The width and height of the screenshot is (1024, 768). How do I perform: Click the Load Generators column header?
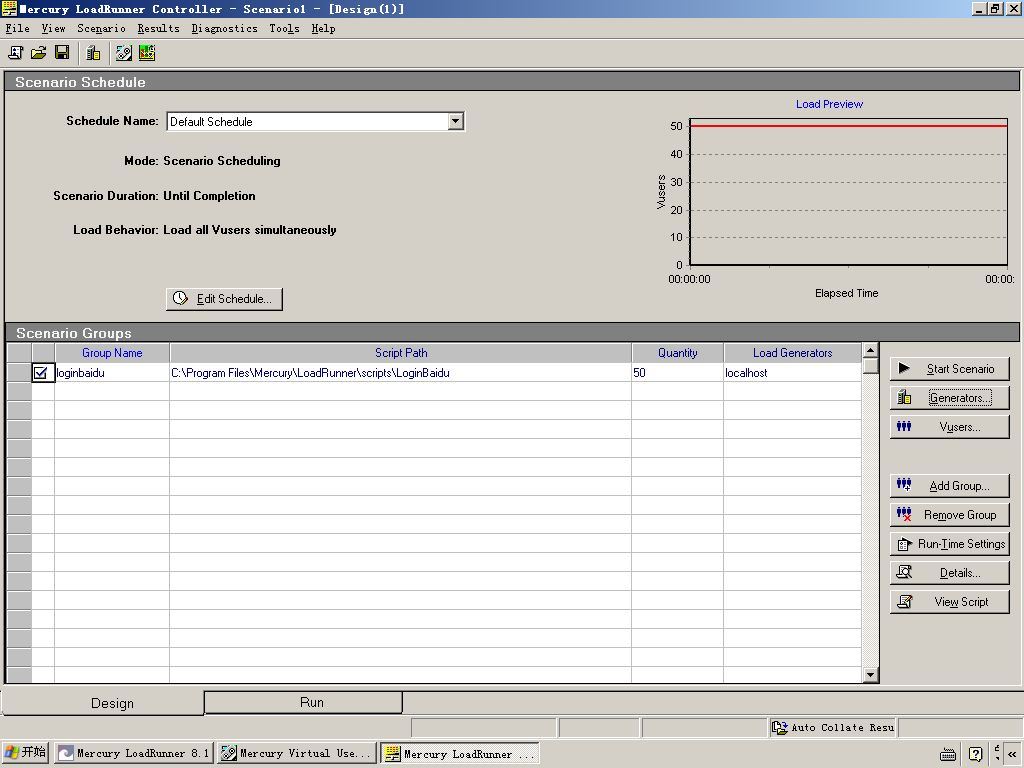pos(793,353)
